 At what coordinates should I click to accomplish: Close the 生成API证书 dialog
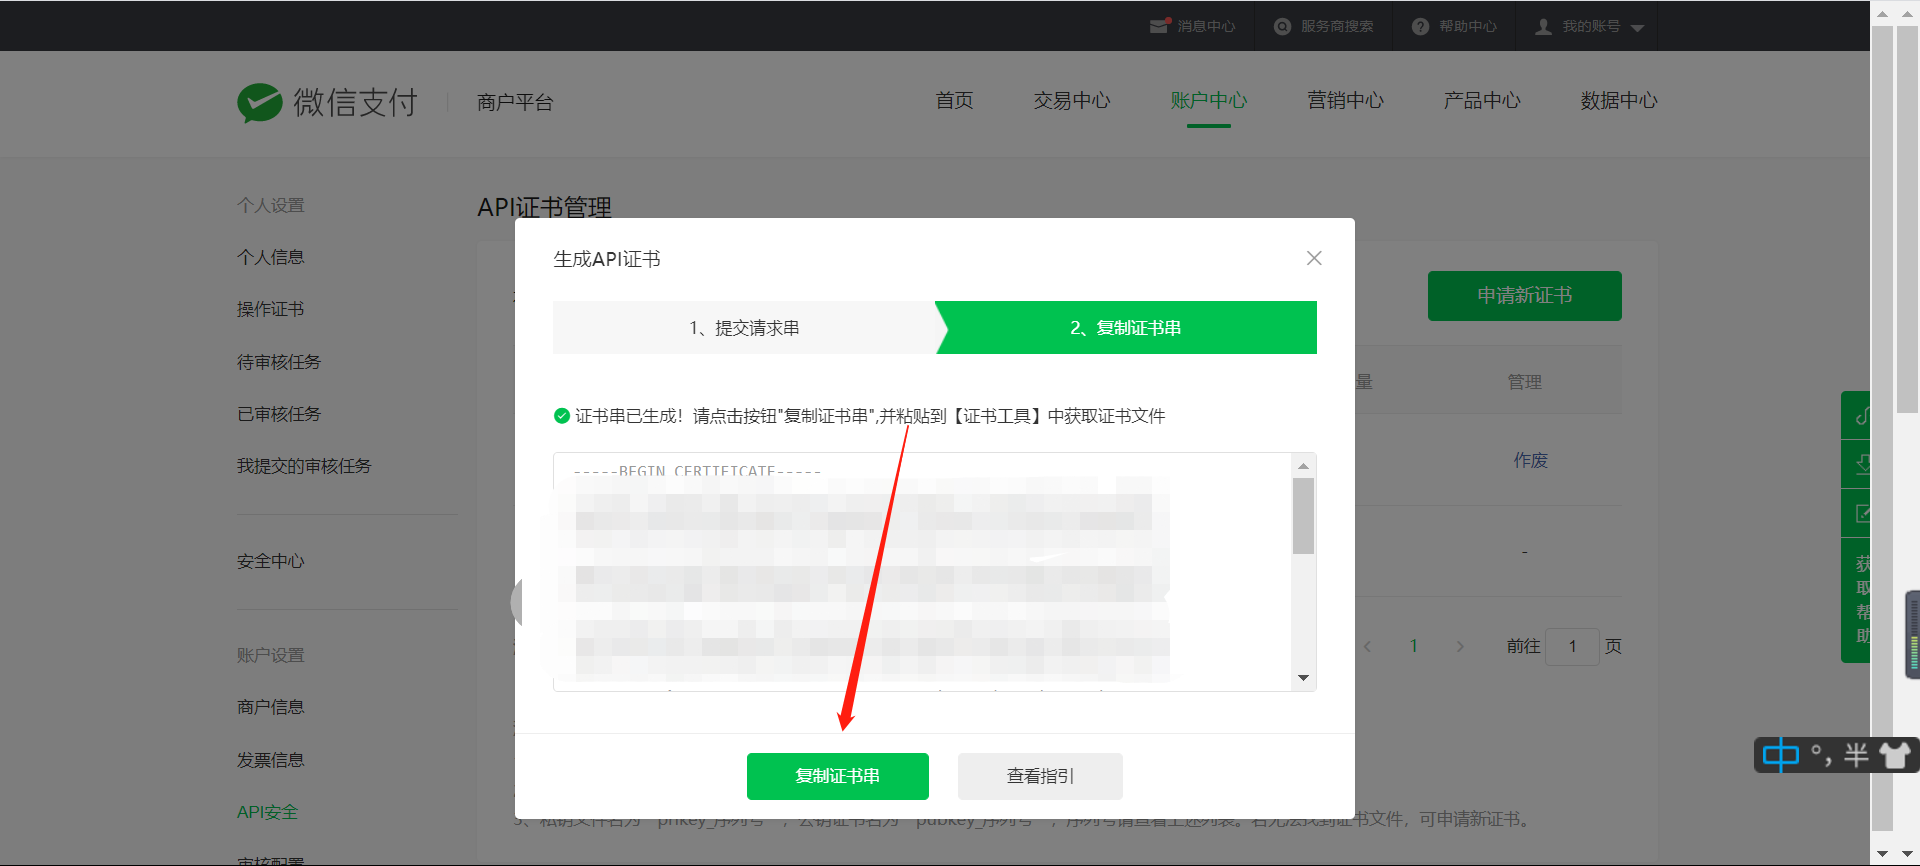1314,258
